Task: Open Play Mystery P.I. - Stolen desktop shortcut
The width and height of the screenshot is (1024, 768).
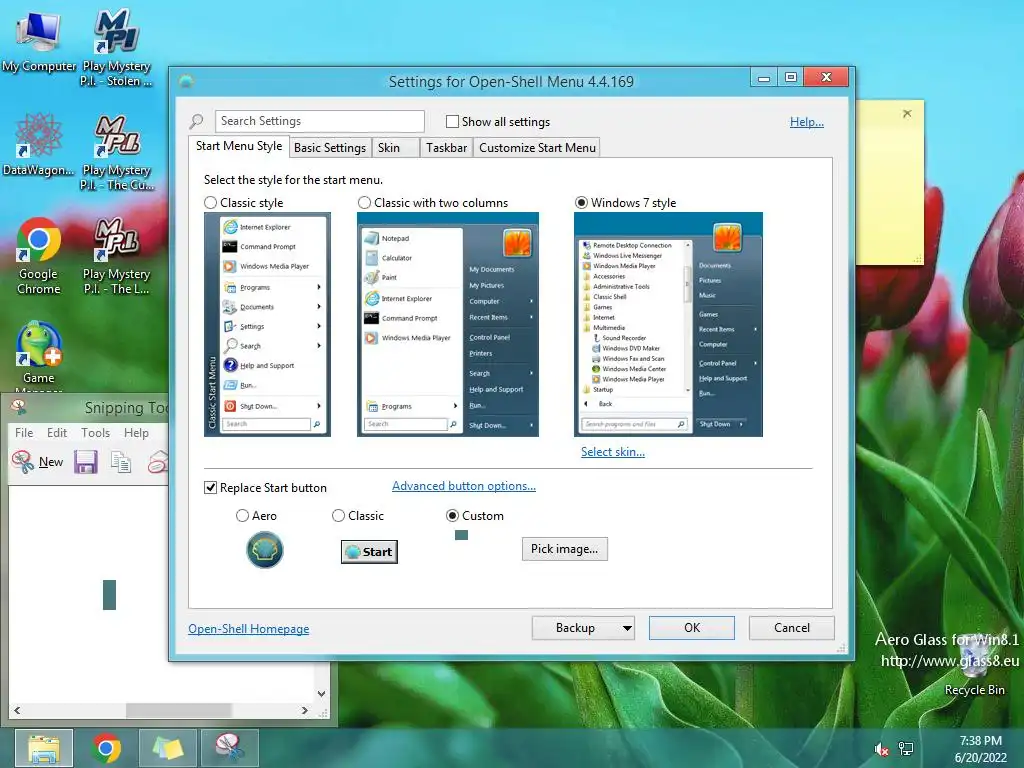Action: point(116,47)
